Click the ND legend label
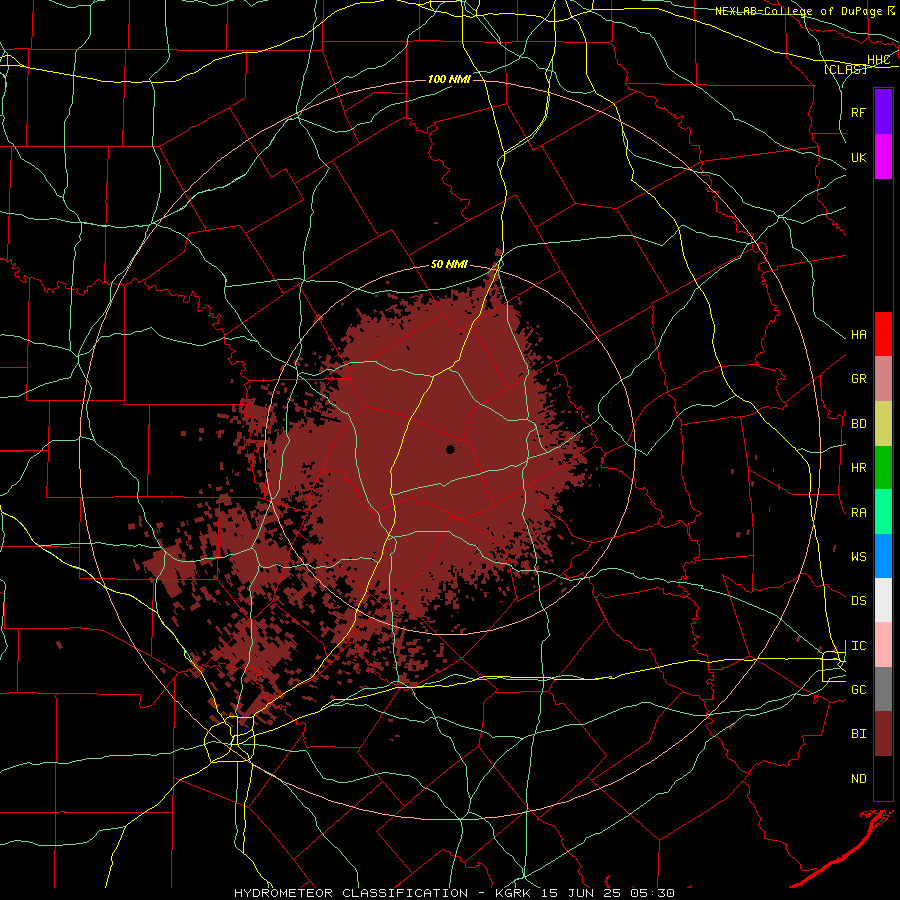The width and height of the screenshot is (900, 900). [x=859, y=779]
